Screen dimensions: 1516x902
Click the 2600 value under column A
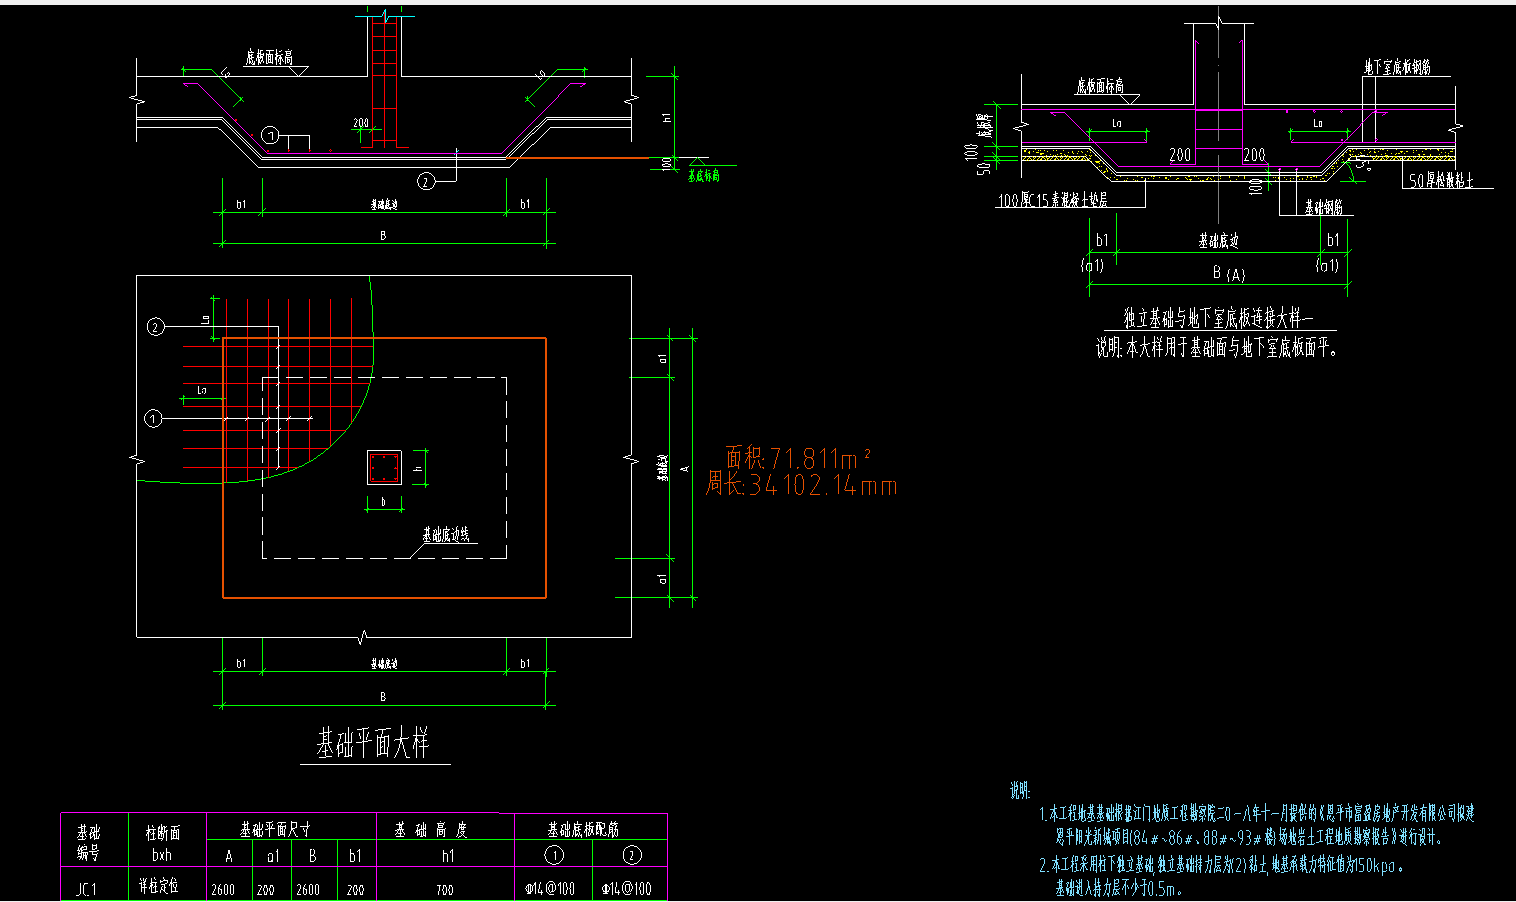223,889
